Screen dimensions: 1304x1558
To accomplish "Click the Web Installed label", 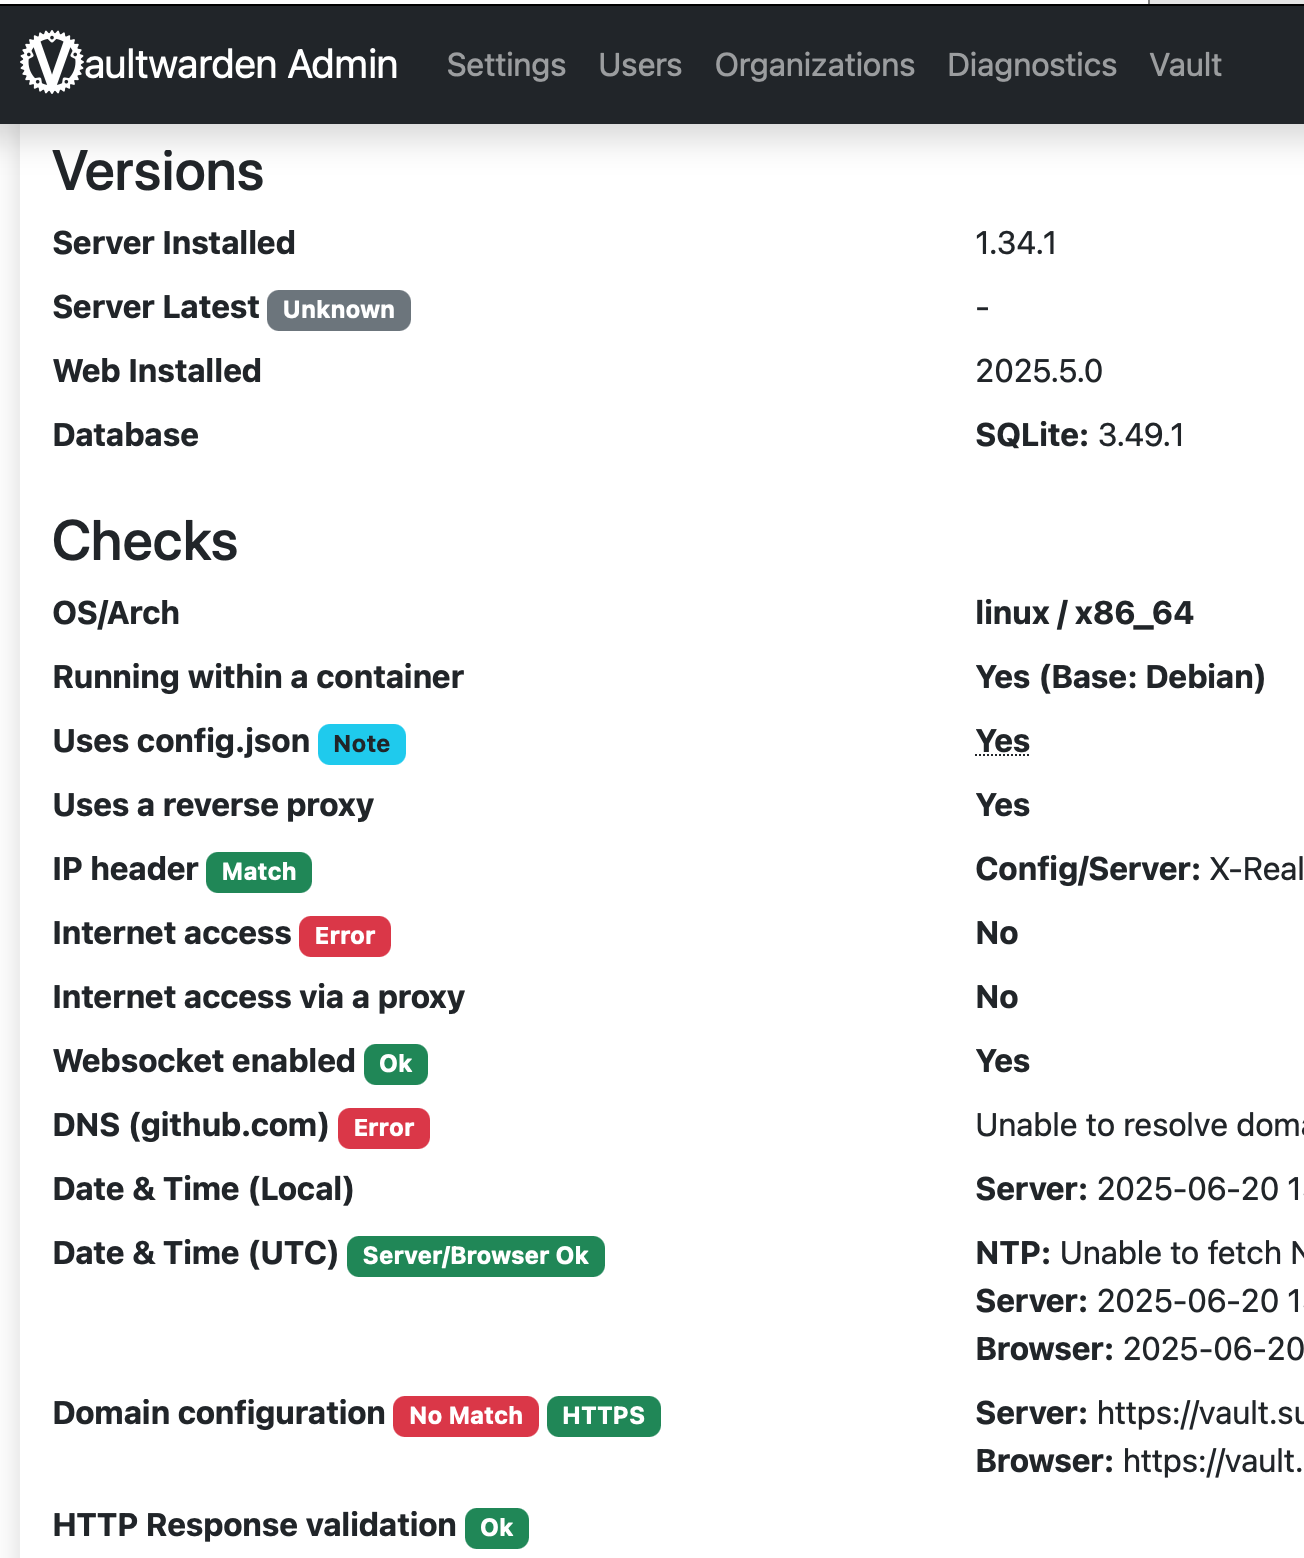I will (157, 371).
